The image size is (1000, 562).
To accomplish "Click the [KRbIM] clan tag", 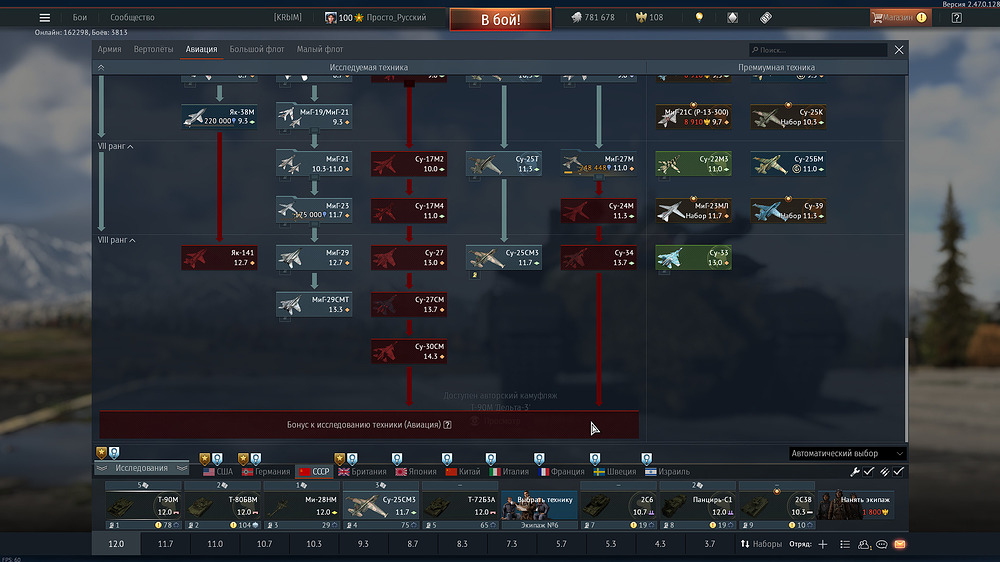I will point(288,18).
